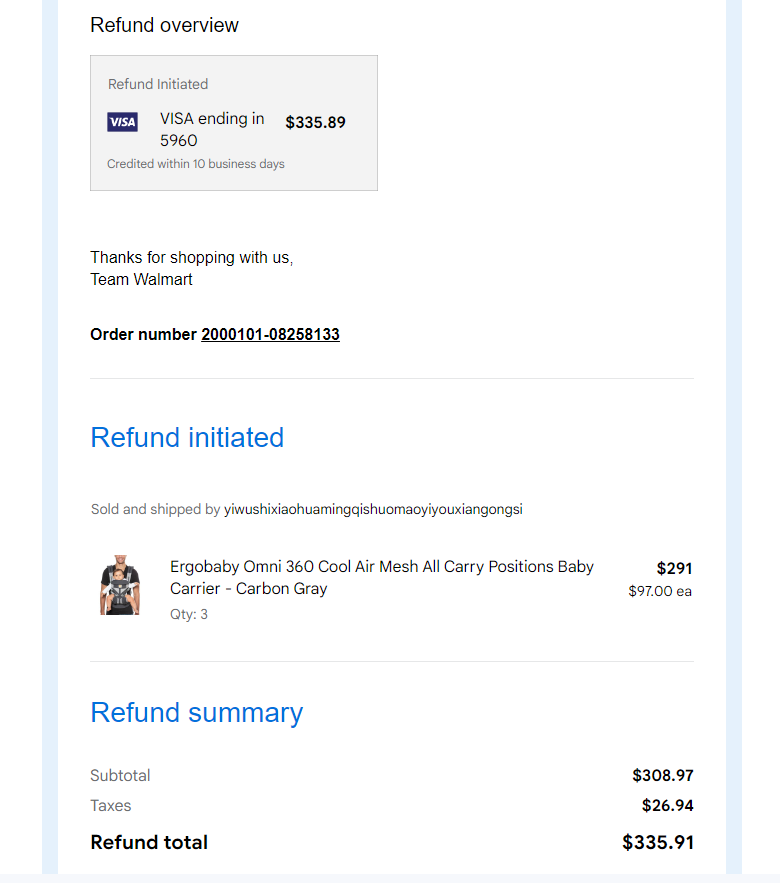Select the Taxes amount $26.94
The image size is (780, 883).
pyautogui.click(x=667, y=805)
